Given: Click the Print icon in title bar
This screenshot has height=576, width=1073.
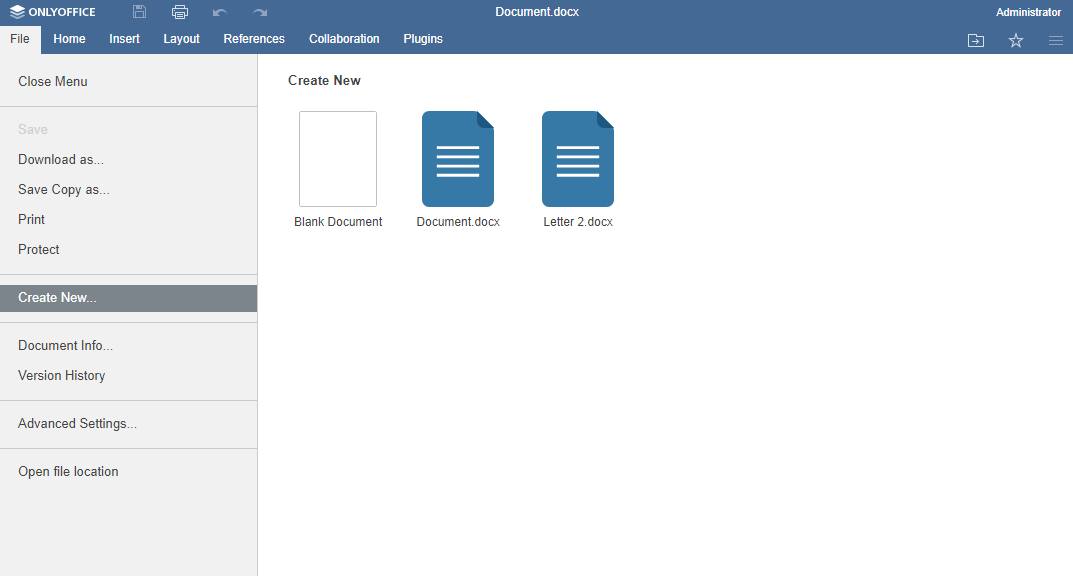Looking at the screenshot, I should click(x=180, y=12).
